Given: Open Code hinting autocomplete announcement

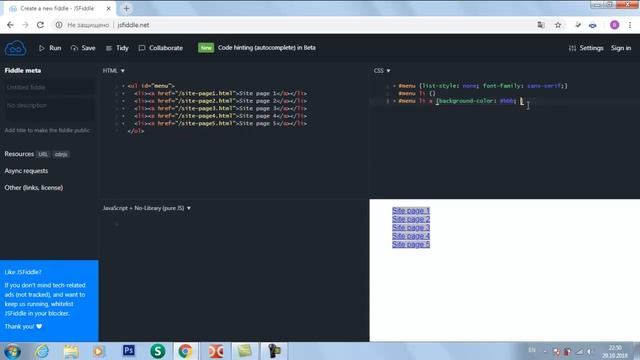Looking at the screenshot, I should point(267,48).
